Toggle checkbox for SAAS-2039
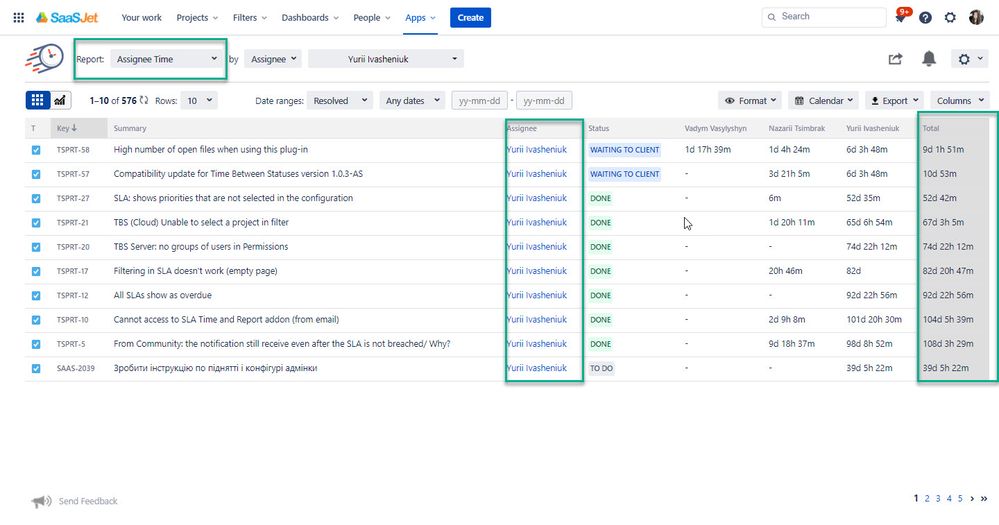Image resolution: width=999 pixels, height=525 pixels. [x=36, y=368]
